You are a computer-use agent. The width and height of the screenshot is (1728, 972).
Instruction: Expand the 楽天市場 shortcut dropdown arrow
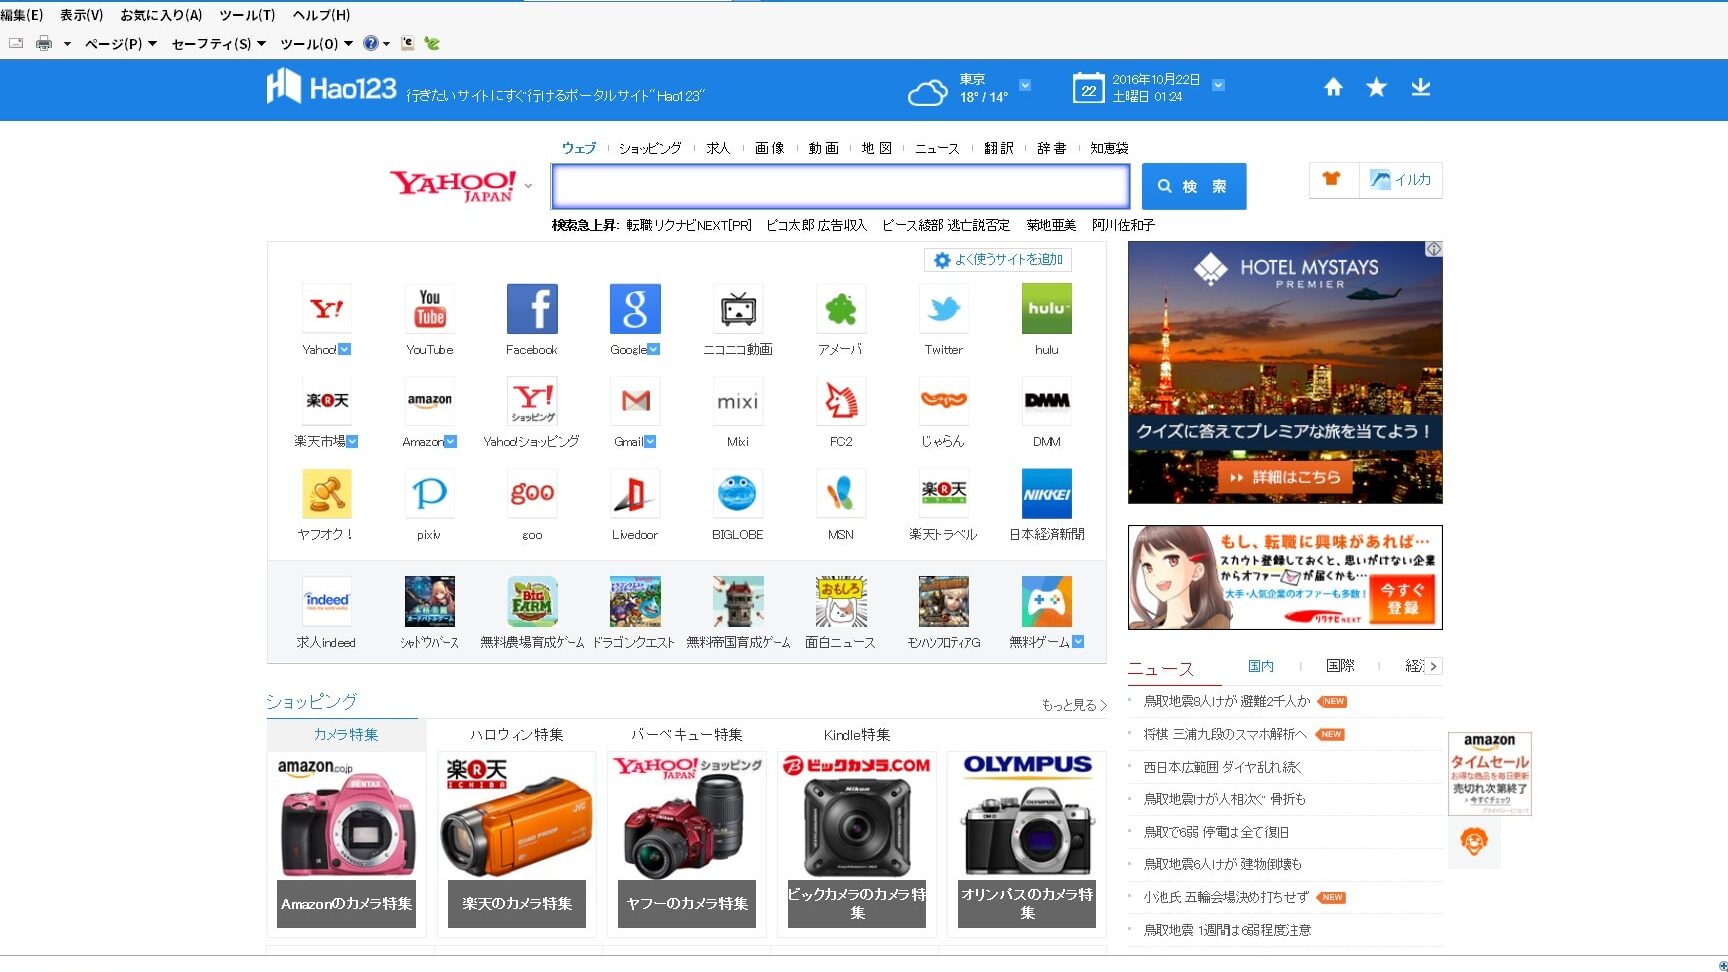point(352,441)
